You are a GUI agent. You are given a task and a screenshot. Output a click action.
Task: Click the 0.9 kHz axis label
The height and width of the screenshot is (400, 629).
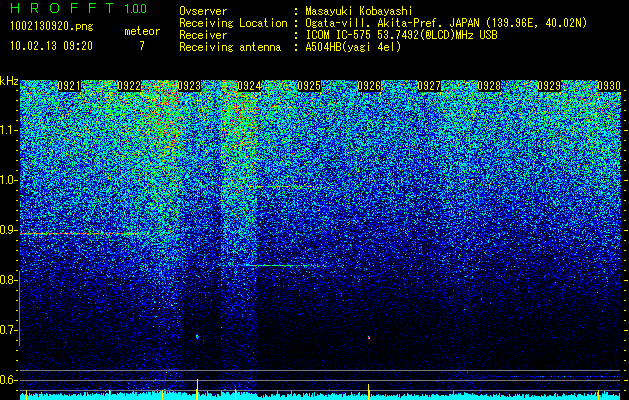(8, 230)
